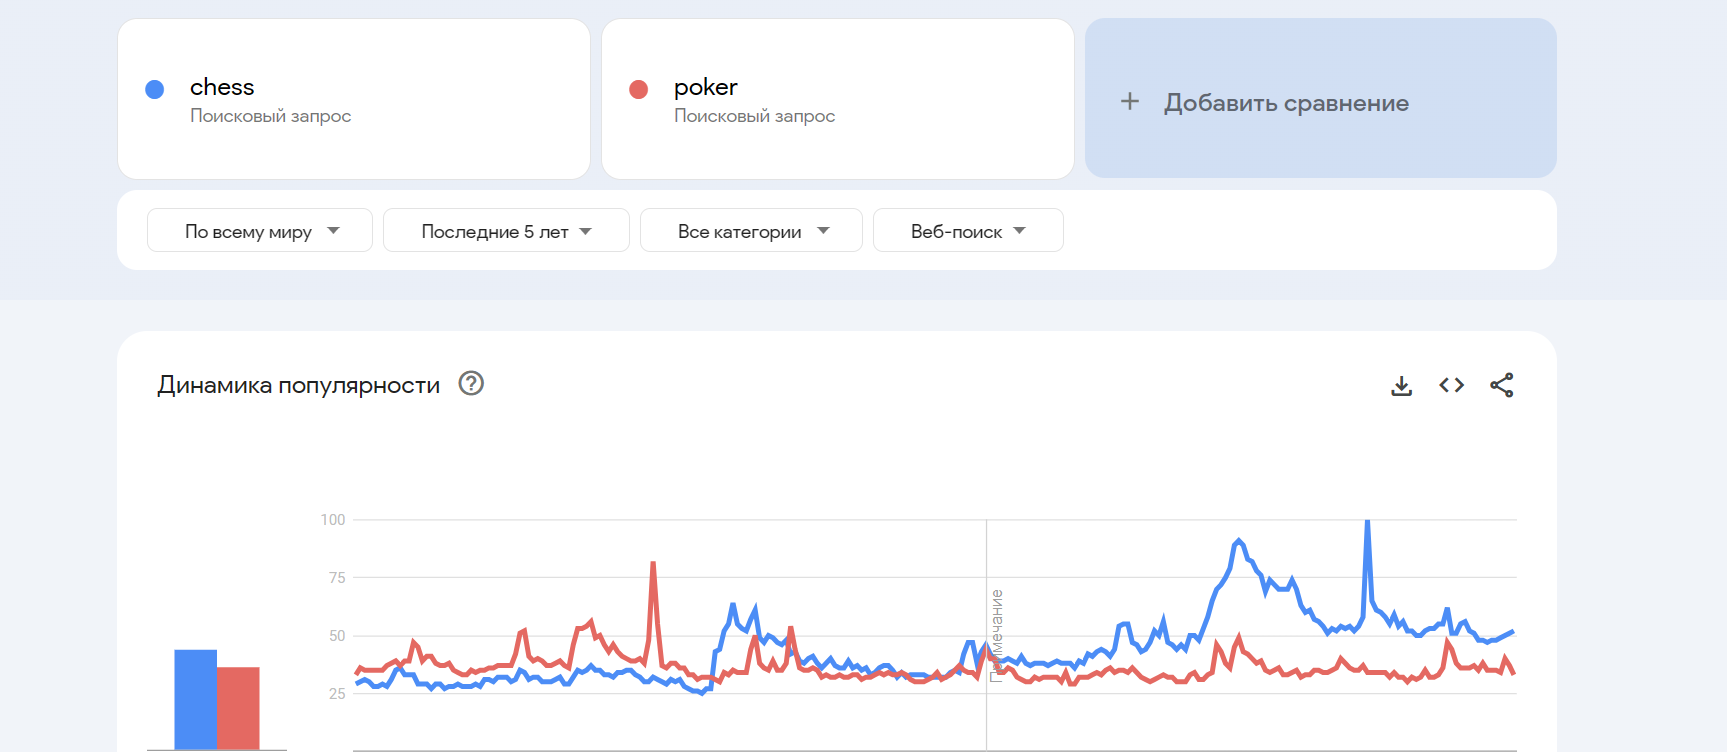Viewport: 1727px width, 752px height.
Task: Click the blue chess average bar
Action: click(195, 699)
